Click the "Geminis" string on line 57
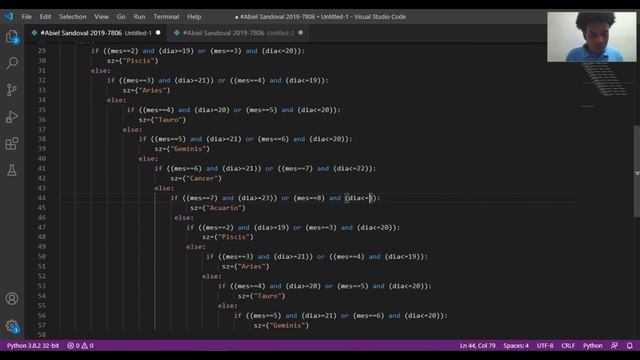Viewport: 640px width, 360px height. click(287, 325)
